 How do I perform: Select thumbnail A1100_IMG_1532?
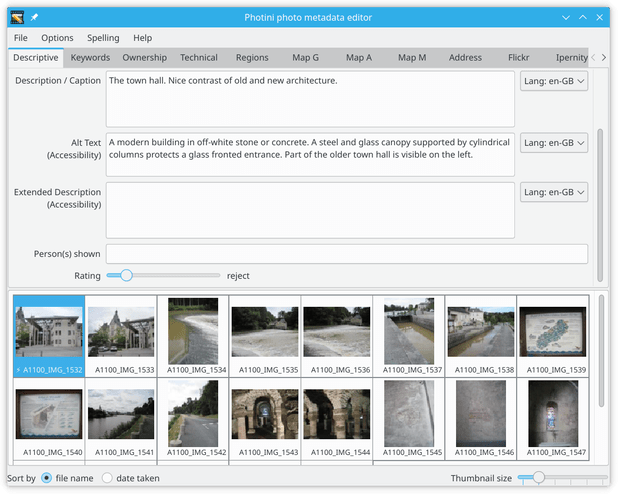click(x=49, y=336)
